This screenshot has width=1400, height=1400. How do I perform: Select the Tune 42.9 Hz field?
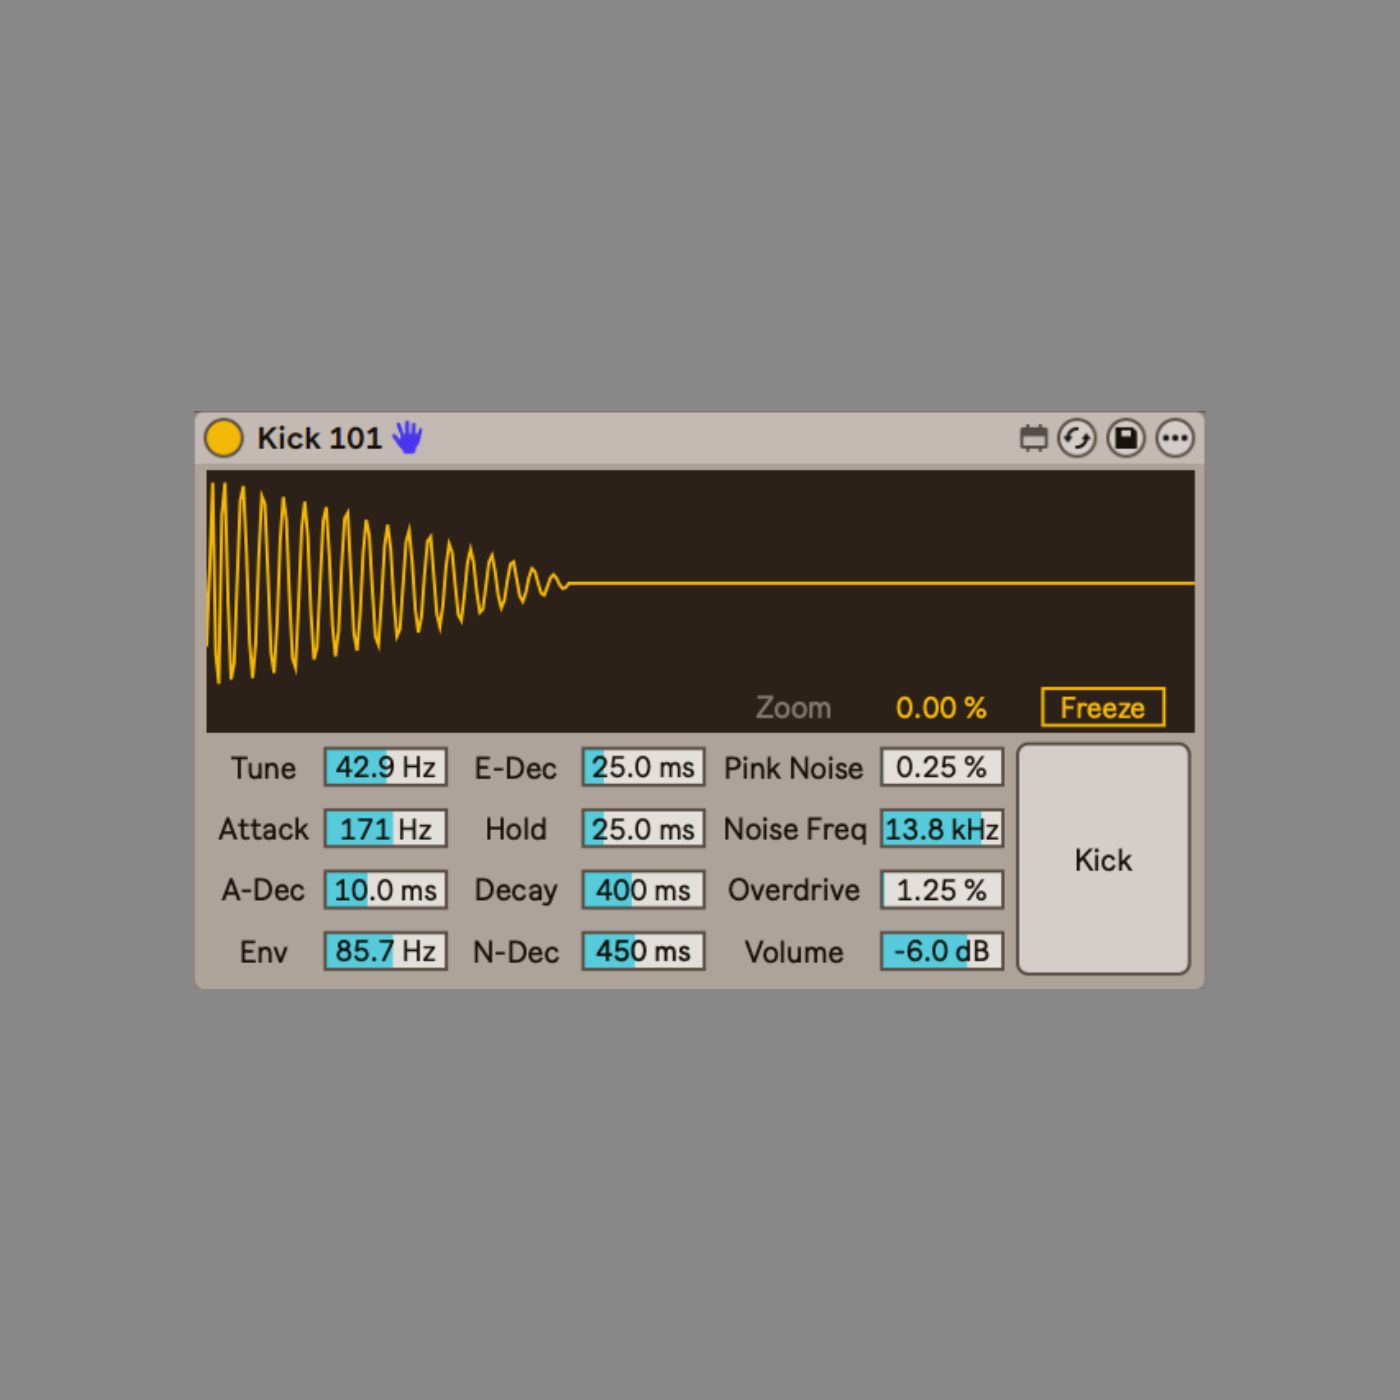tap(385, 767)
